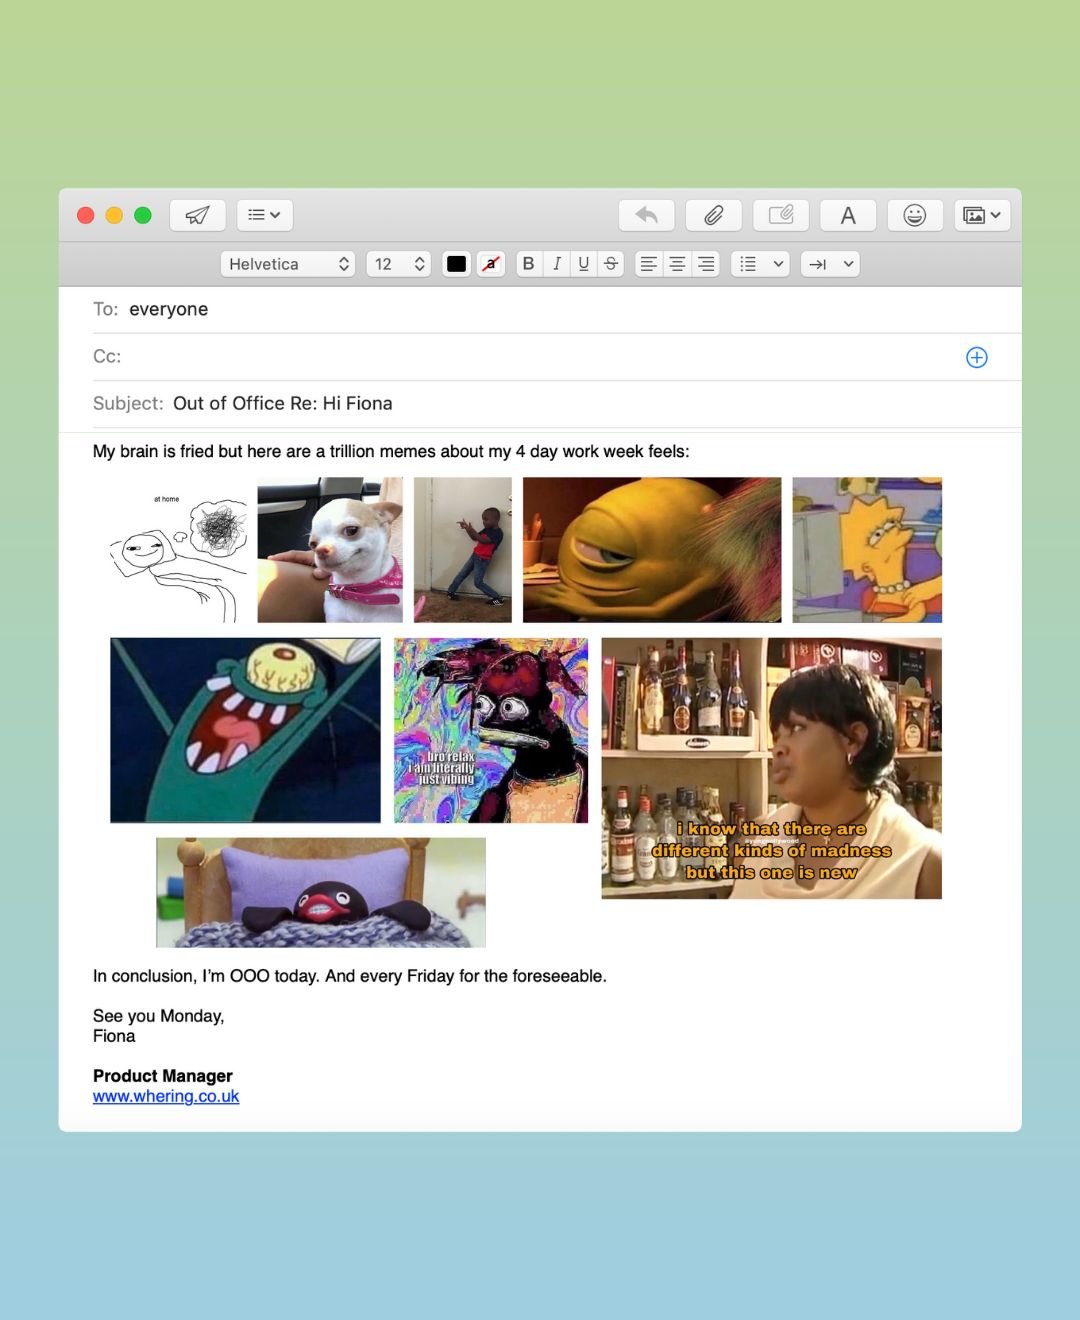Screen dimensions: 1080x1320
Task: Align text to the right
Action: click(x=706, y=264)
